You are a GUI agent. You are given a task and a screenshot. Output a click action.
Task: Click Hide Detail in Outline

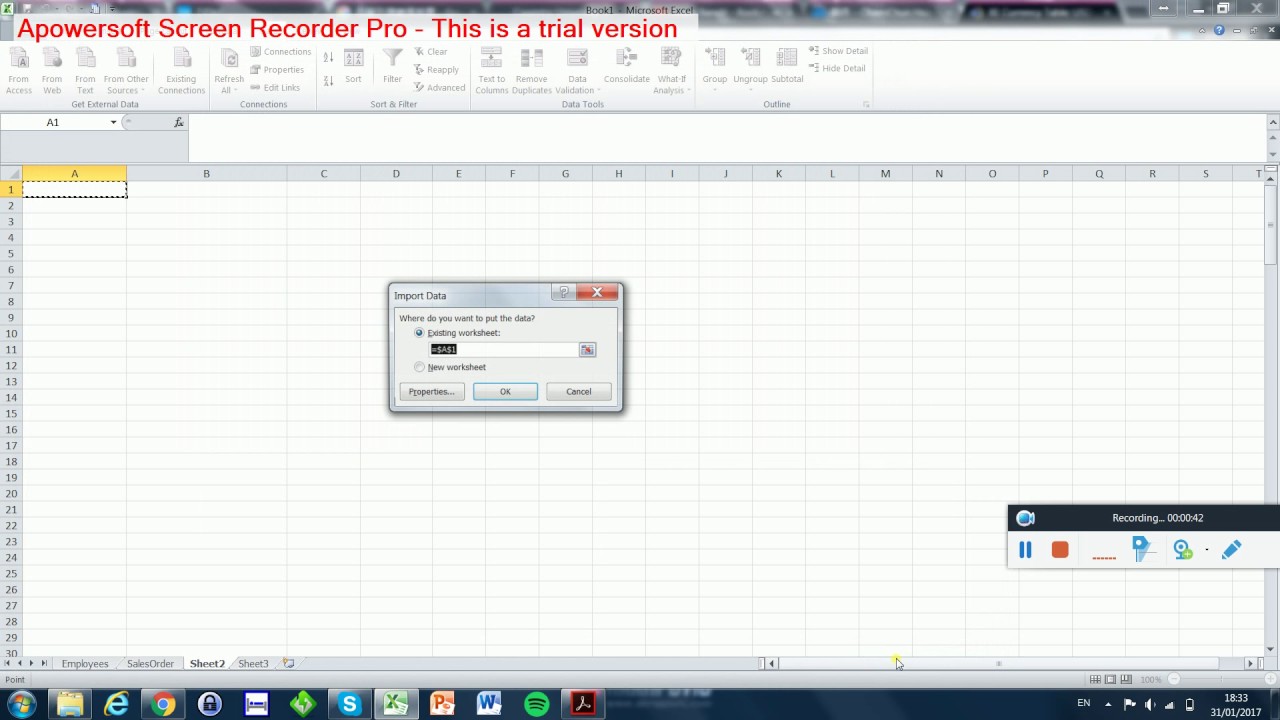pyautogui.click(x=837, y=68)
